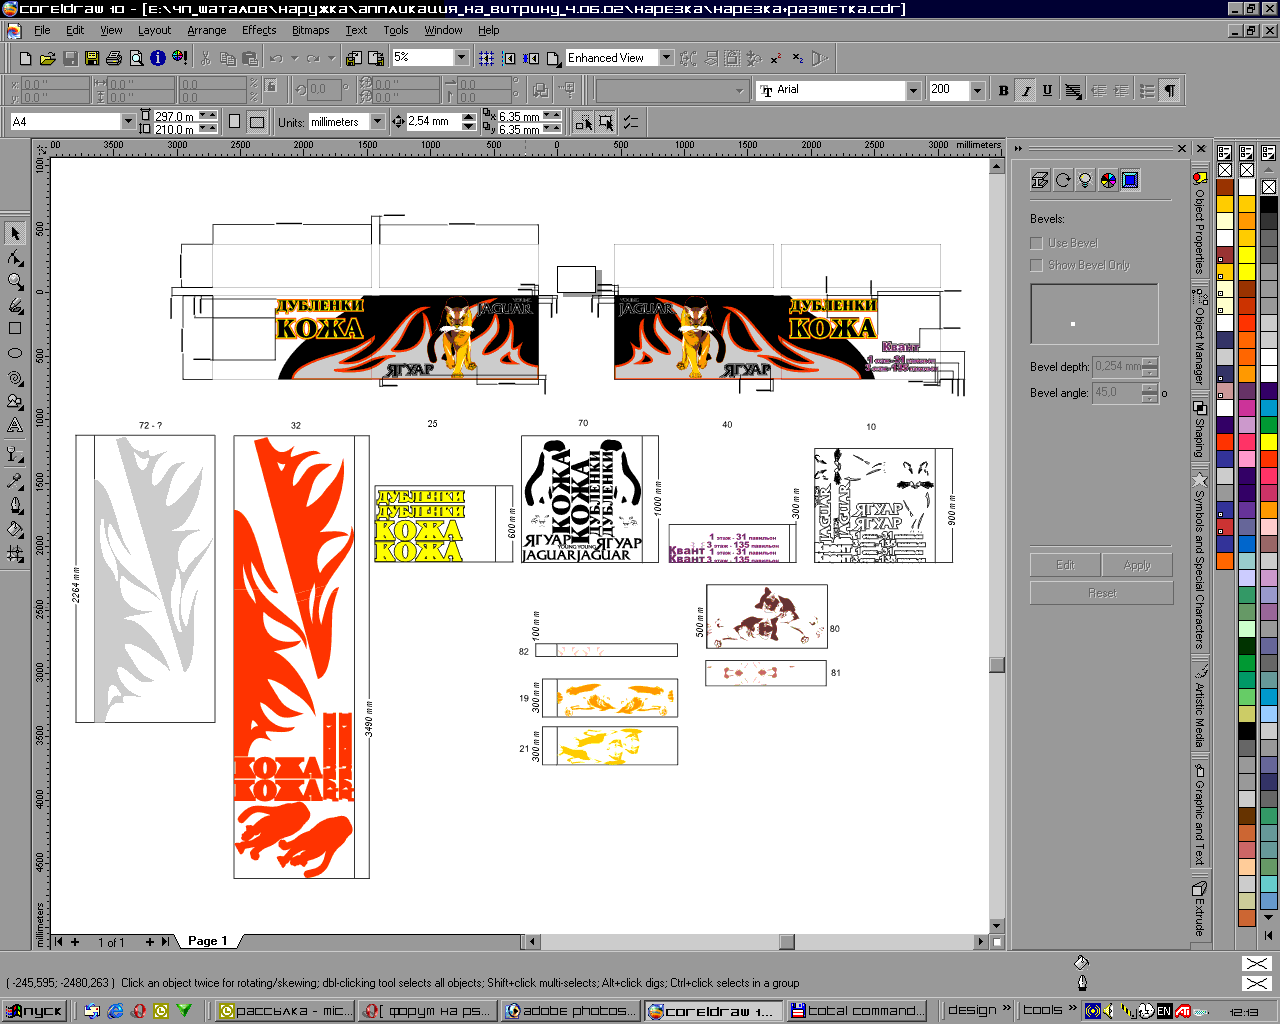Open the font size 200 dropdown

(x=977, y=90)
